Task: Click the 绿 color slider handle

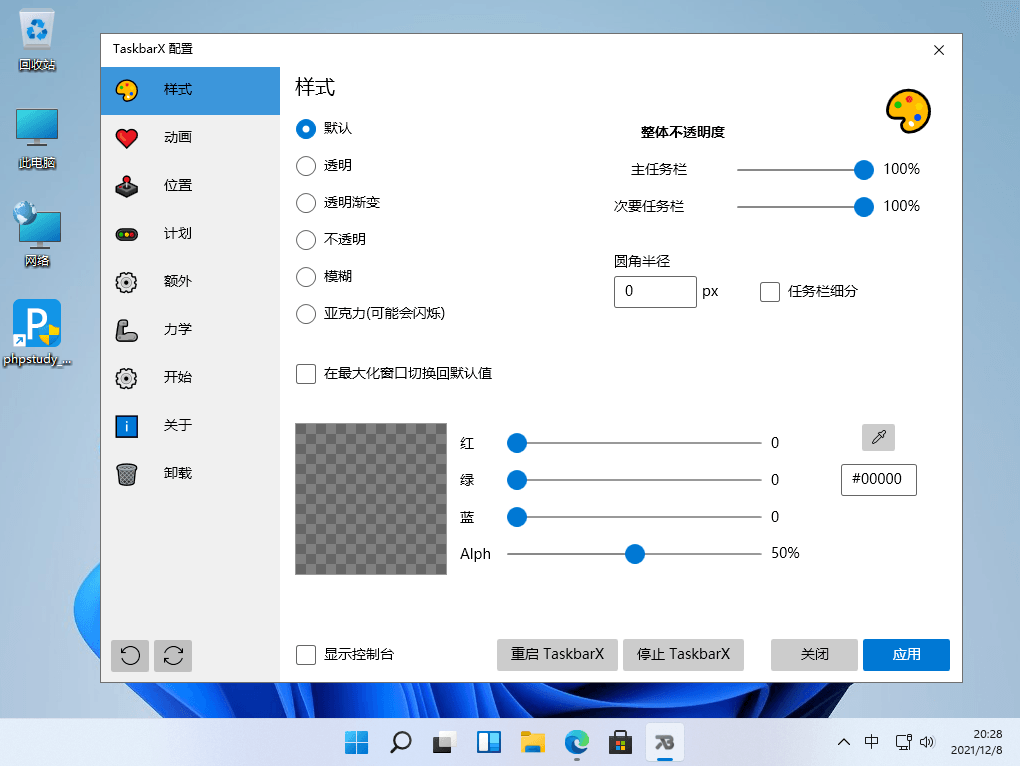Action: coord(517,480)
